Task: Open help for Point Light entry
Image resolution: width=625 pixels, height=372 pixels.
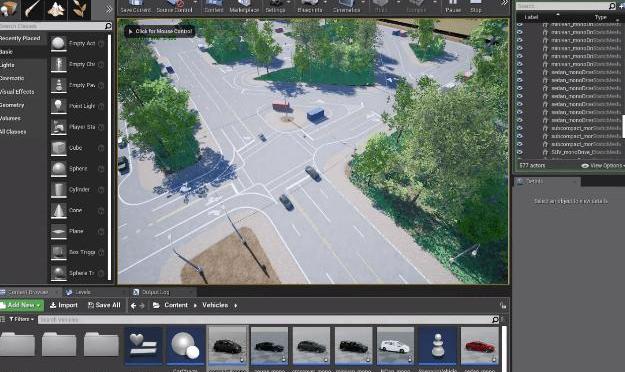Action: [101, 106]
